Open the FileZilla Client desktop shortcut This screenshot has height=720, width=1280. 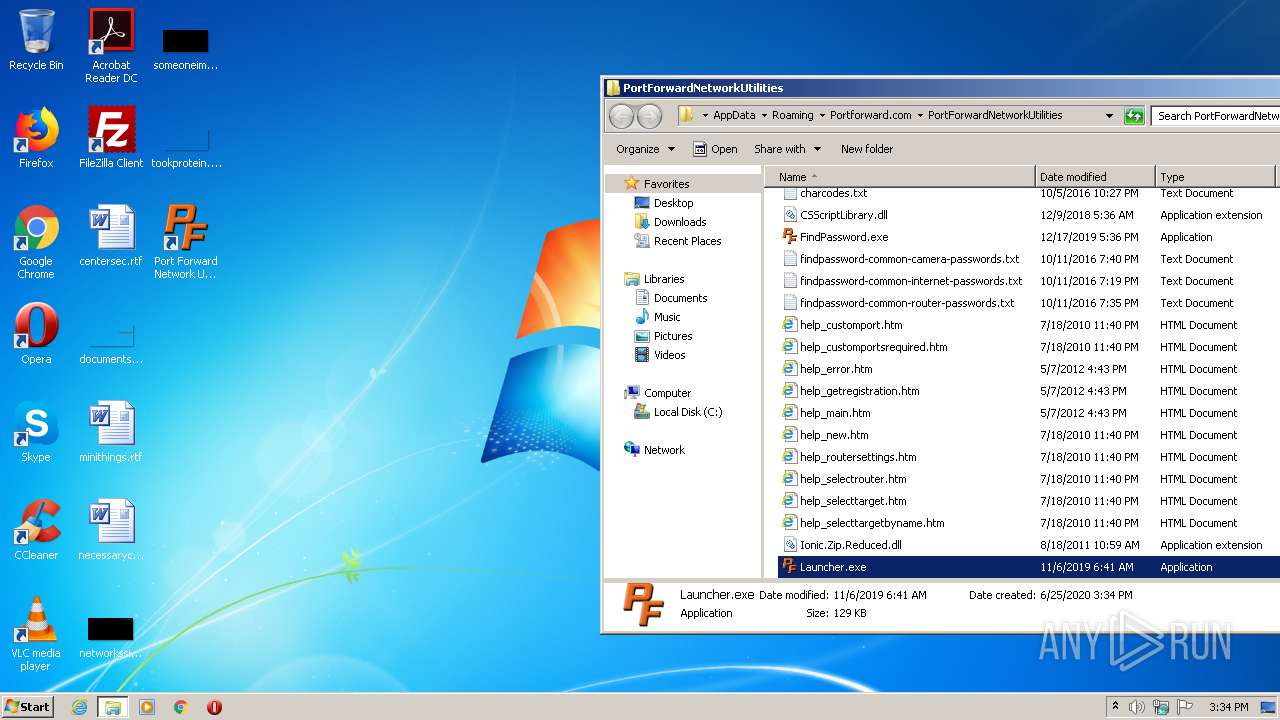pos(111,138)
